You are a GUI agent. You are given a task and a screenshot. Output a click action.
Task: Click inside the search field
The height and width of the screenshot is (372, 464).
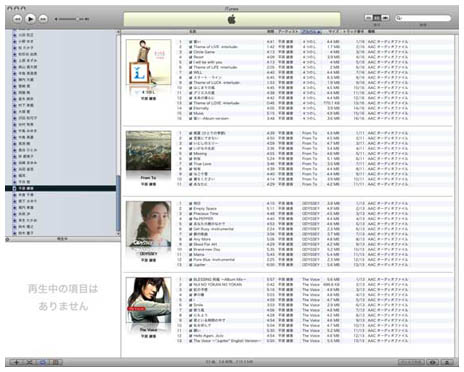coord(423,18)
